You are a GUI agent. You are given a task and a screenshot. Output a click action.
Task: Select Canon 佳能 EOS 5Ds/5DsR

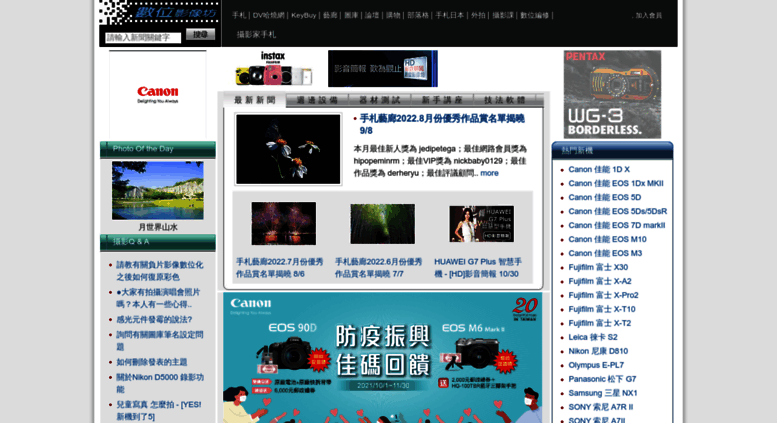coord(617,211)
